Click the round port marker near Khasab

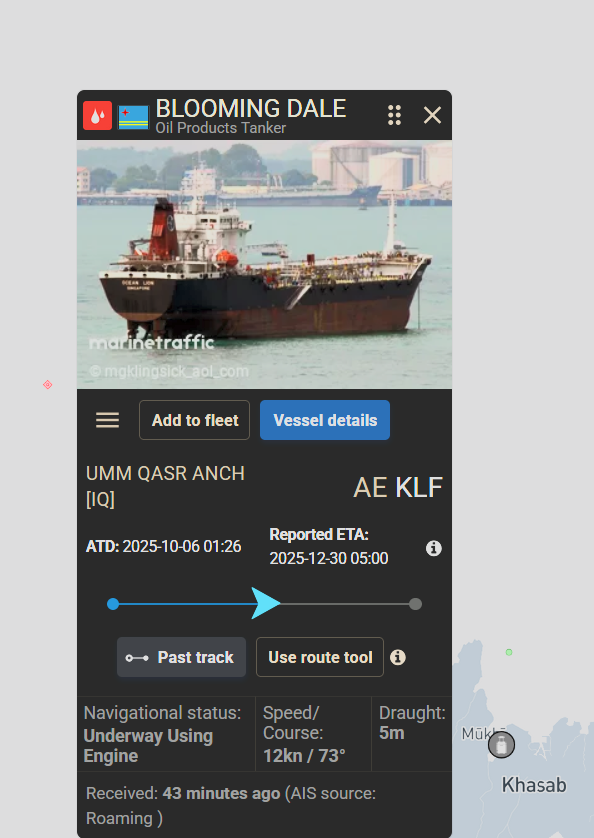[x=502, y=744]
